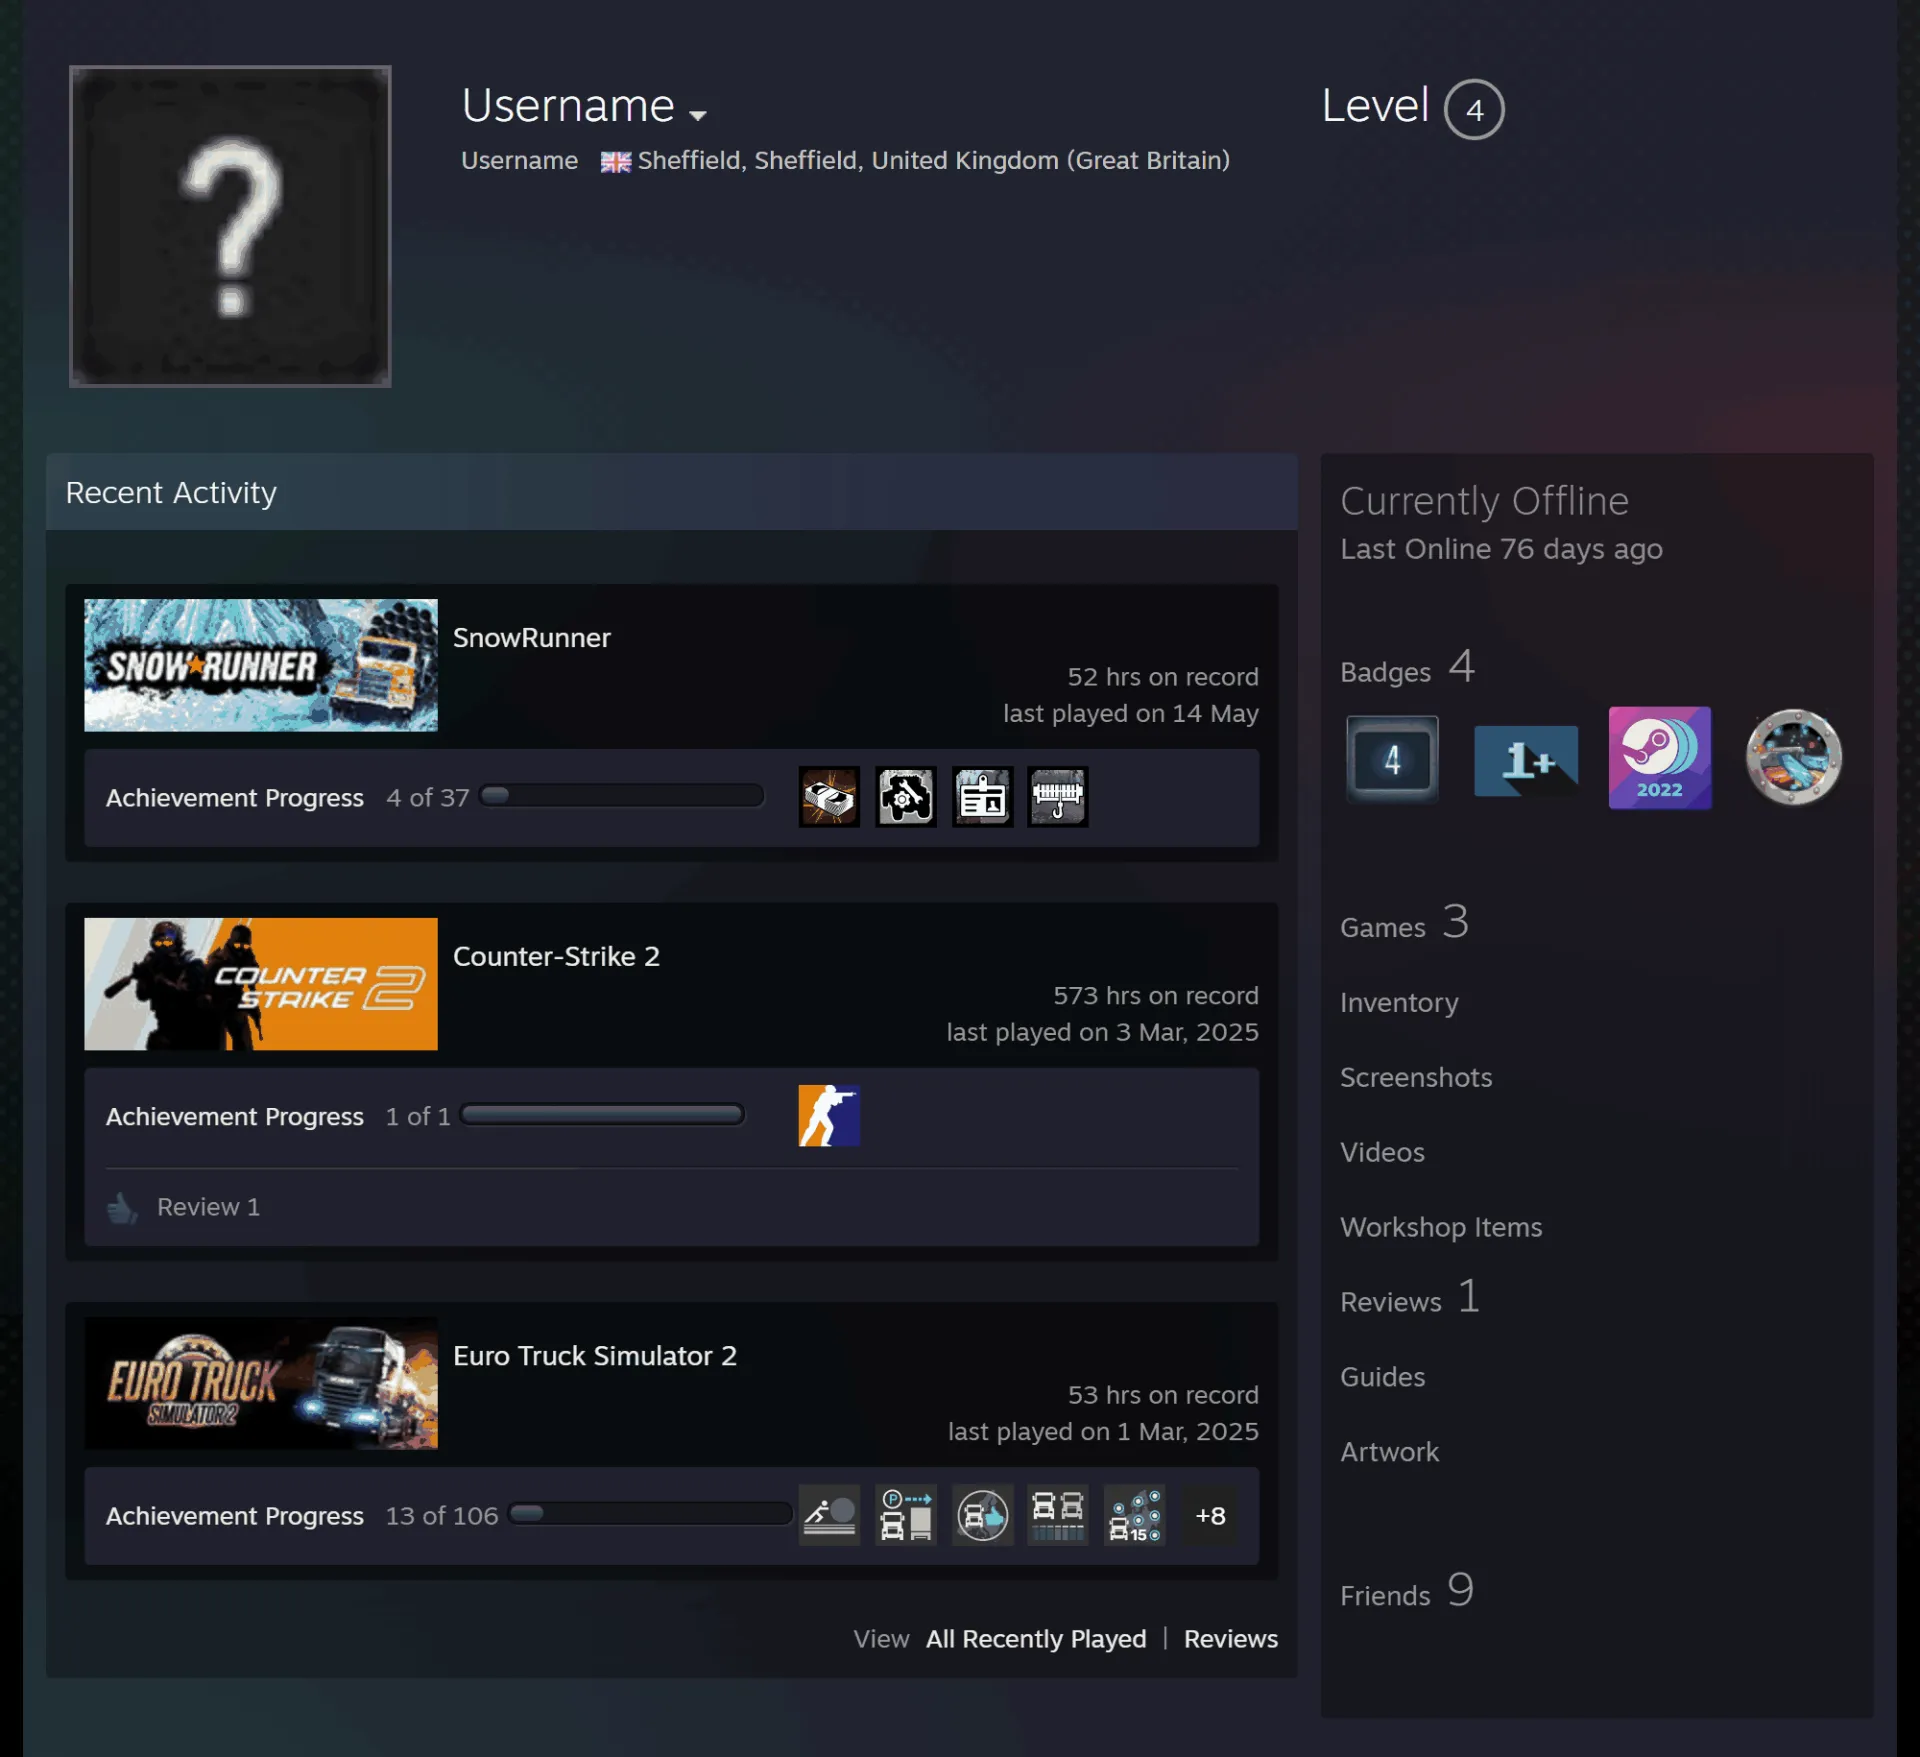Open the Badges 4 section link

[1407, 668]
